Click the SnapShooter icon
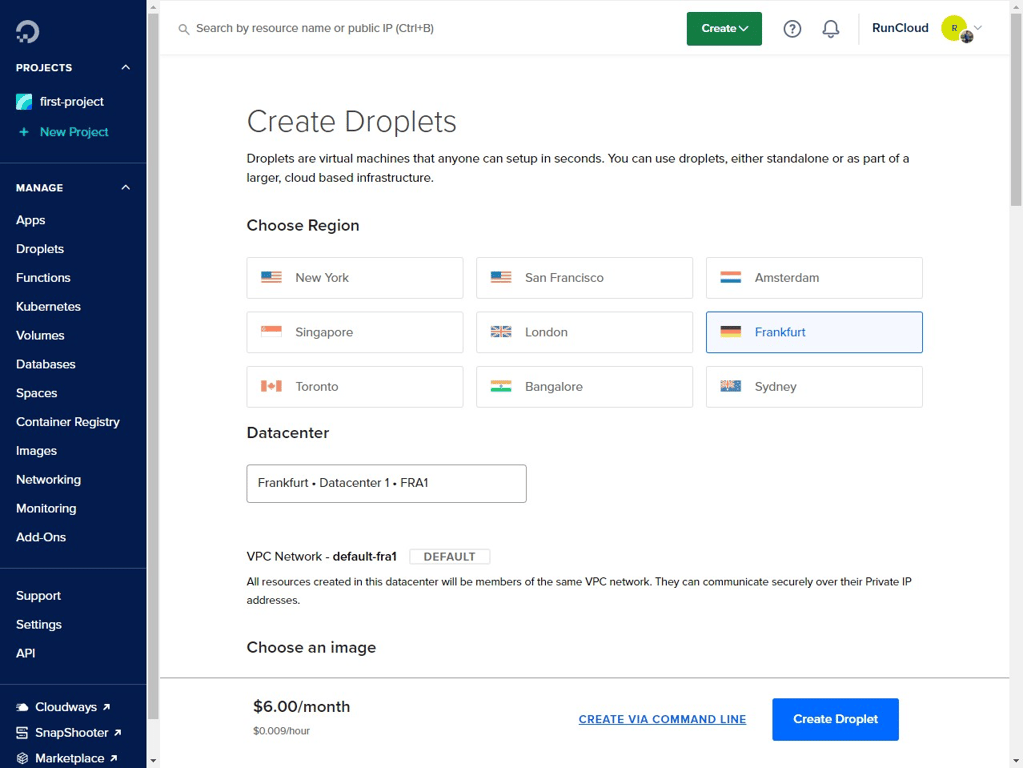1023x768 pixels. pyautogui.click(x=22, y=733)
